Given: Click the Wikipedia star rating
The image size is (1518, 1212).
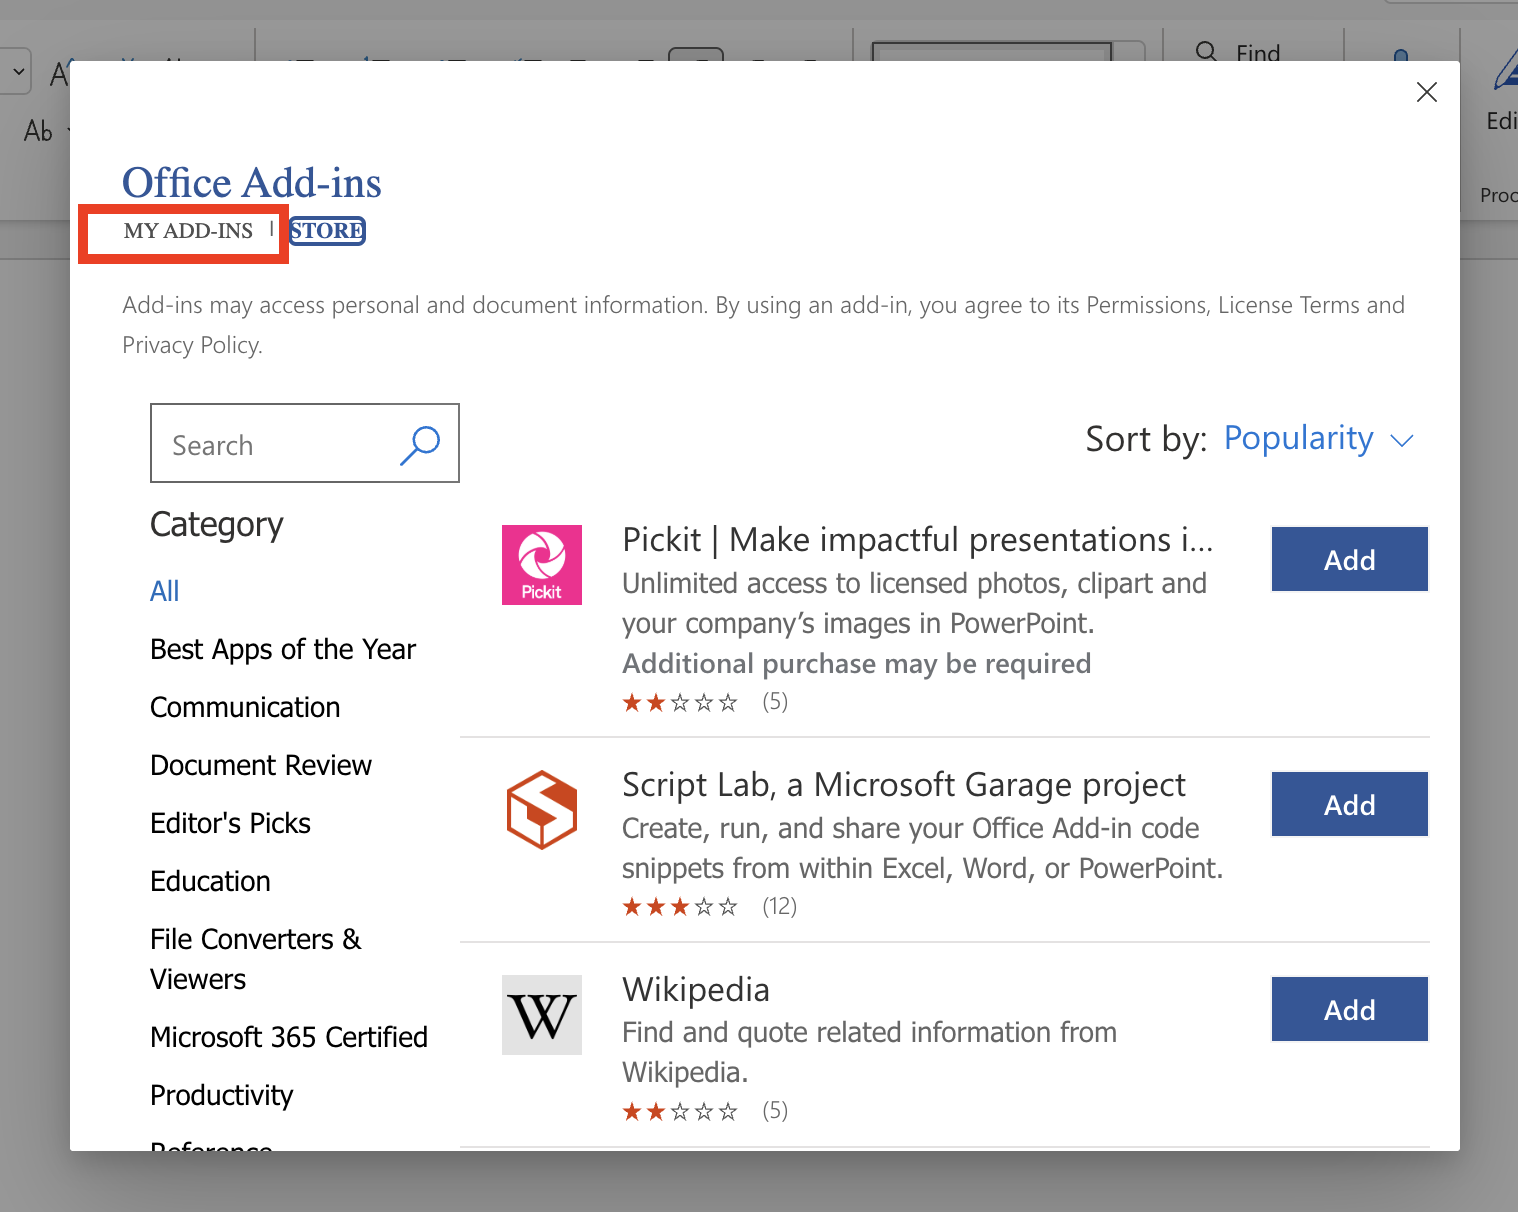Looking at the screenshot, I should pos(680,1111).
